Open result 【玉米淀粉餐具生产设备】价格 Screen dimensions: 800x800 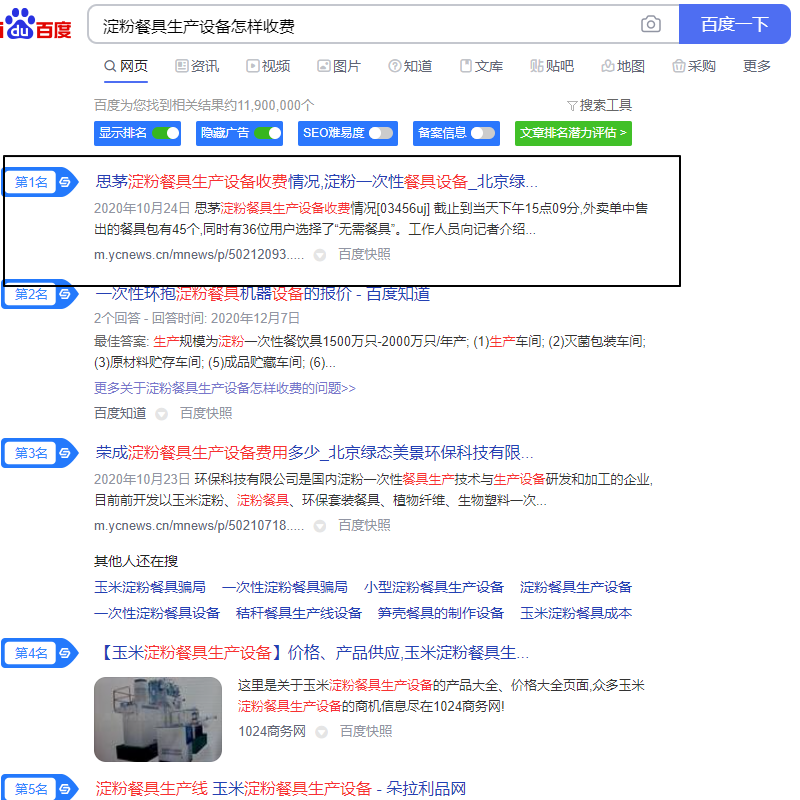tap(312, 653)
